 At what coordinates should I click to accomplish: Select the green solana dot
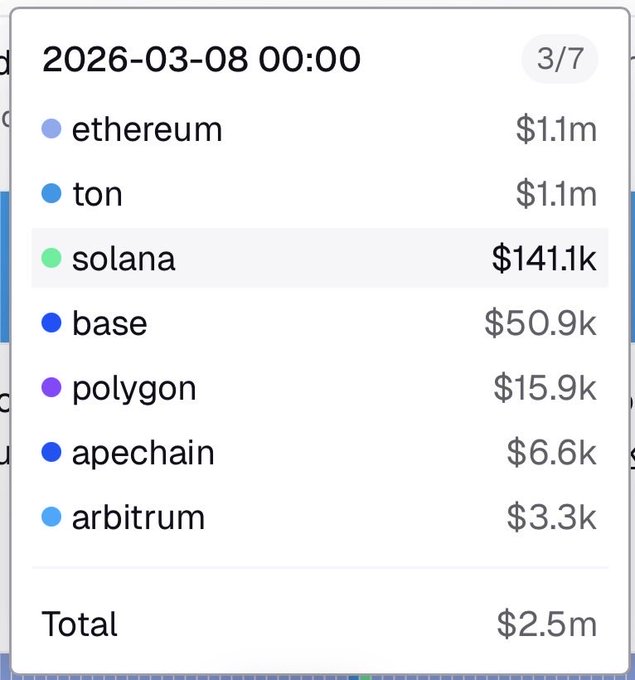[x=52, y=259]
